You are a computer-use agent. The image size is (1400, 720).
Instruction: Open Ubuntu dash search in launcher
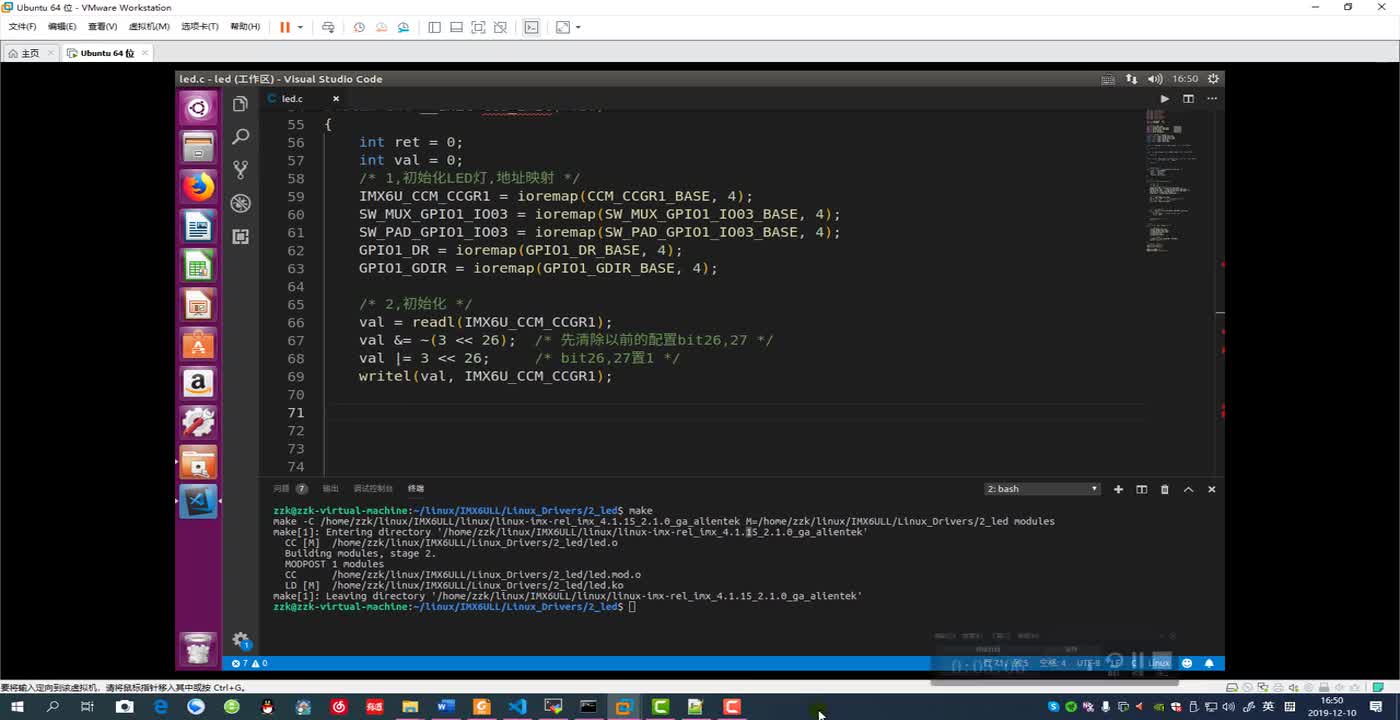click(x=198, y=108)
